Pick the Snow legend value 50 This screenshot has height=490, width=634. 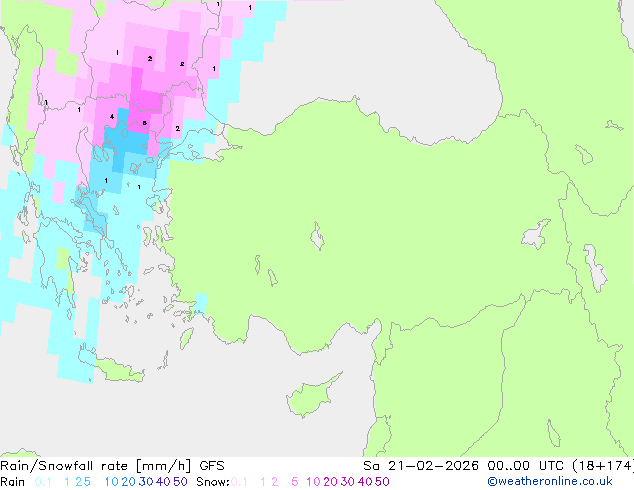point(382,482)
